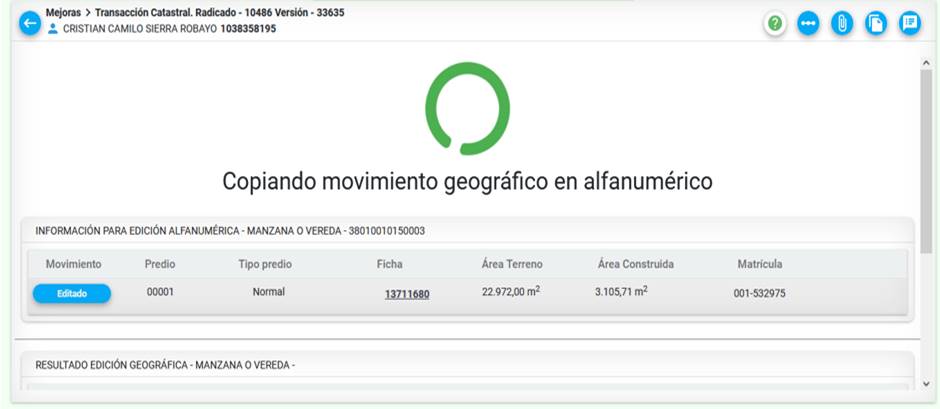Select tipo predio value Normal
940x409 pixels.
click(269, 292)
